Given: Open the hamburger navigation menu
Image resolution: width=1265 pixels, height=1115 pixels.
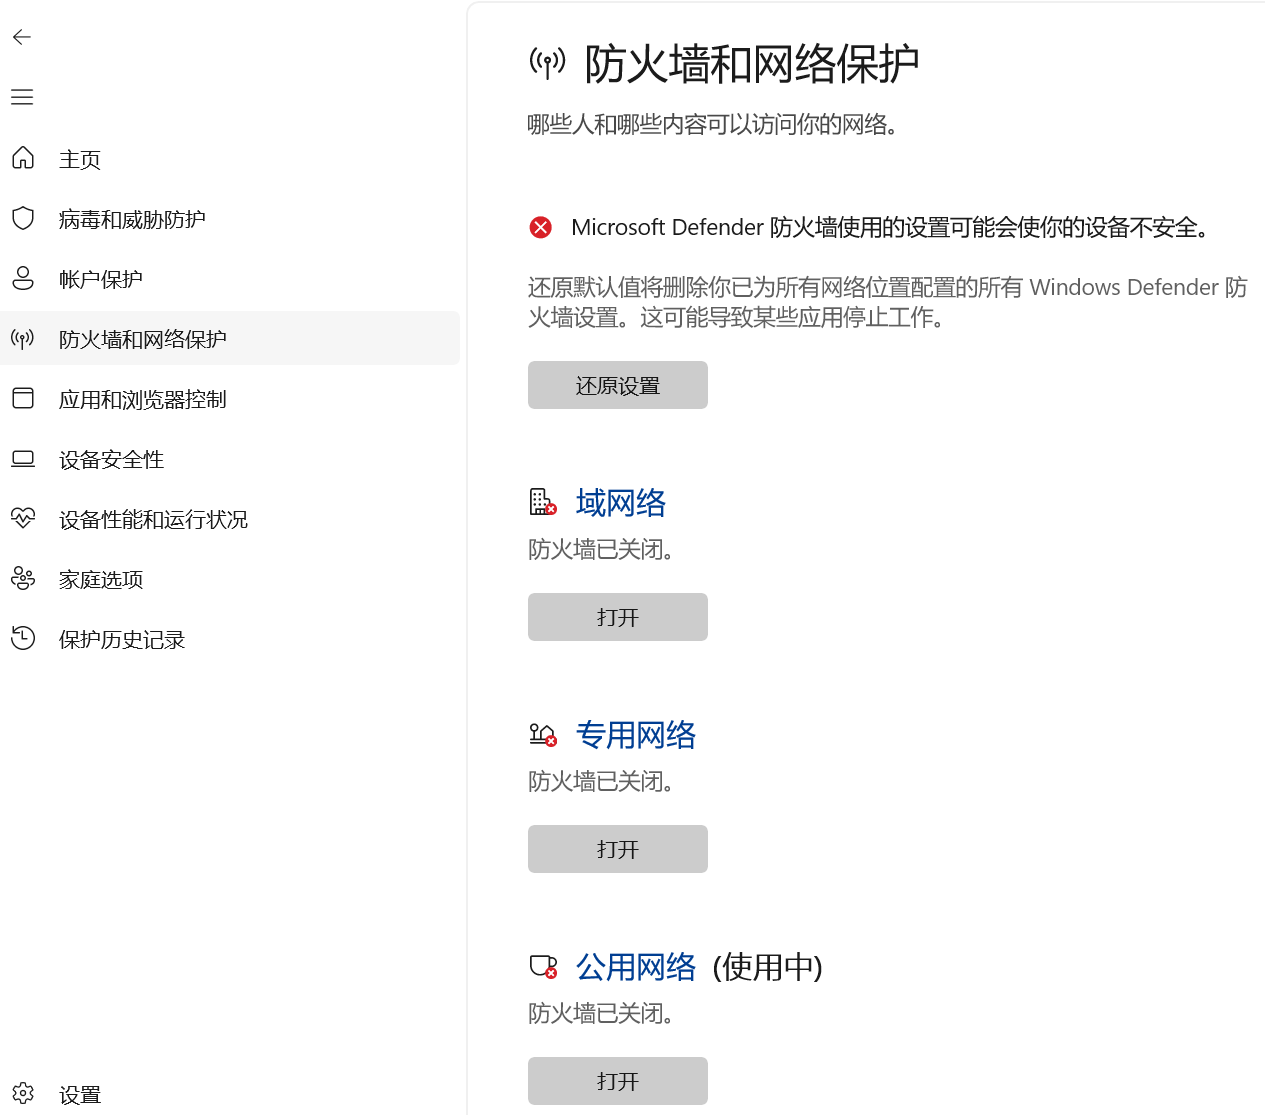Looking at the screenshot, I should click(x=22, y=97).
